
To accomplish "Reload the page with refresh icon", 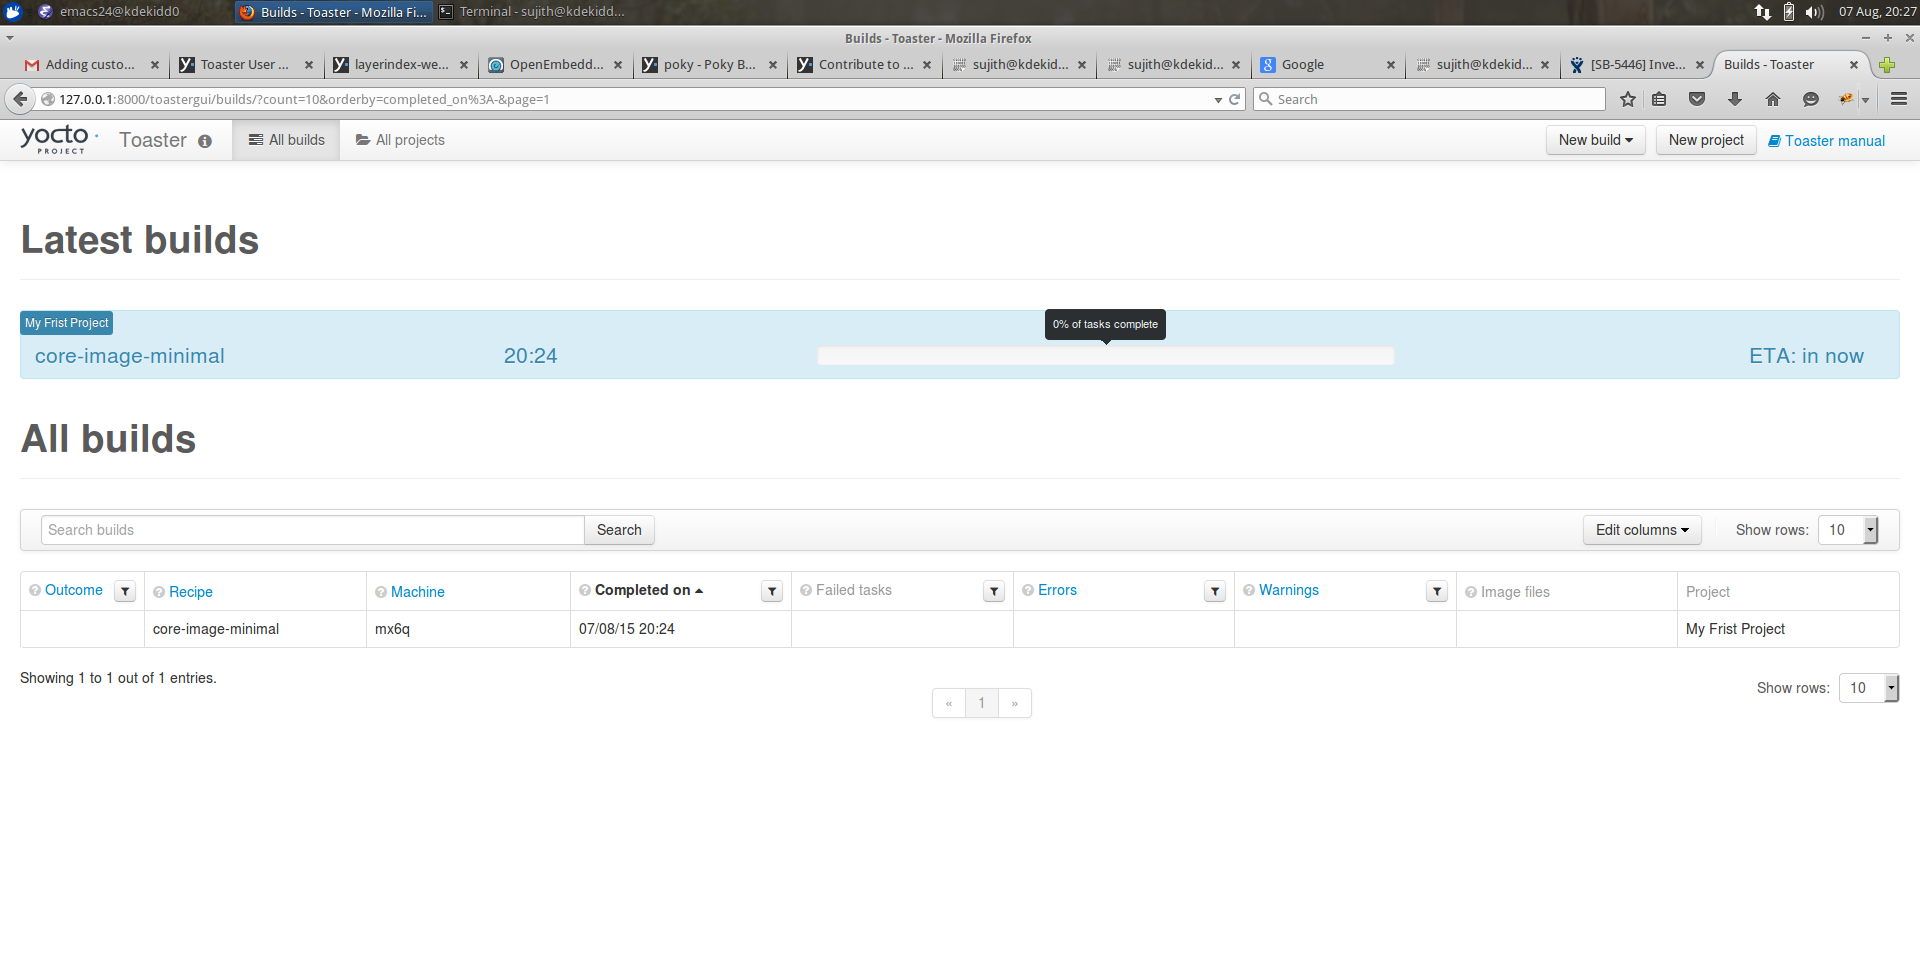I will [x=1234, y=99].
